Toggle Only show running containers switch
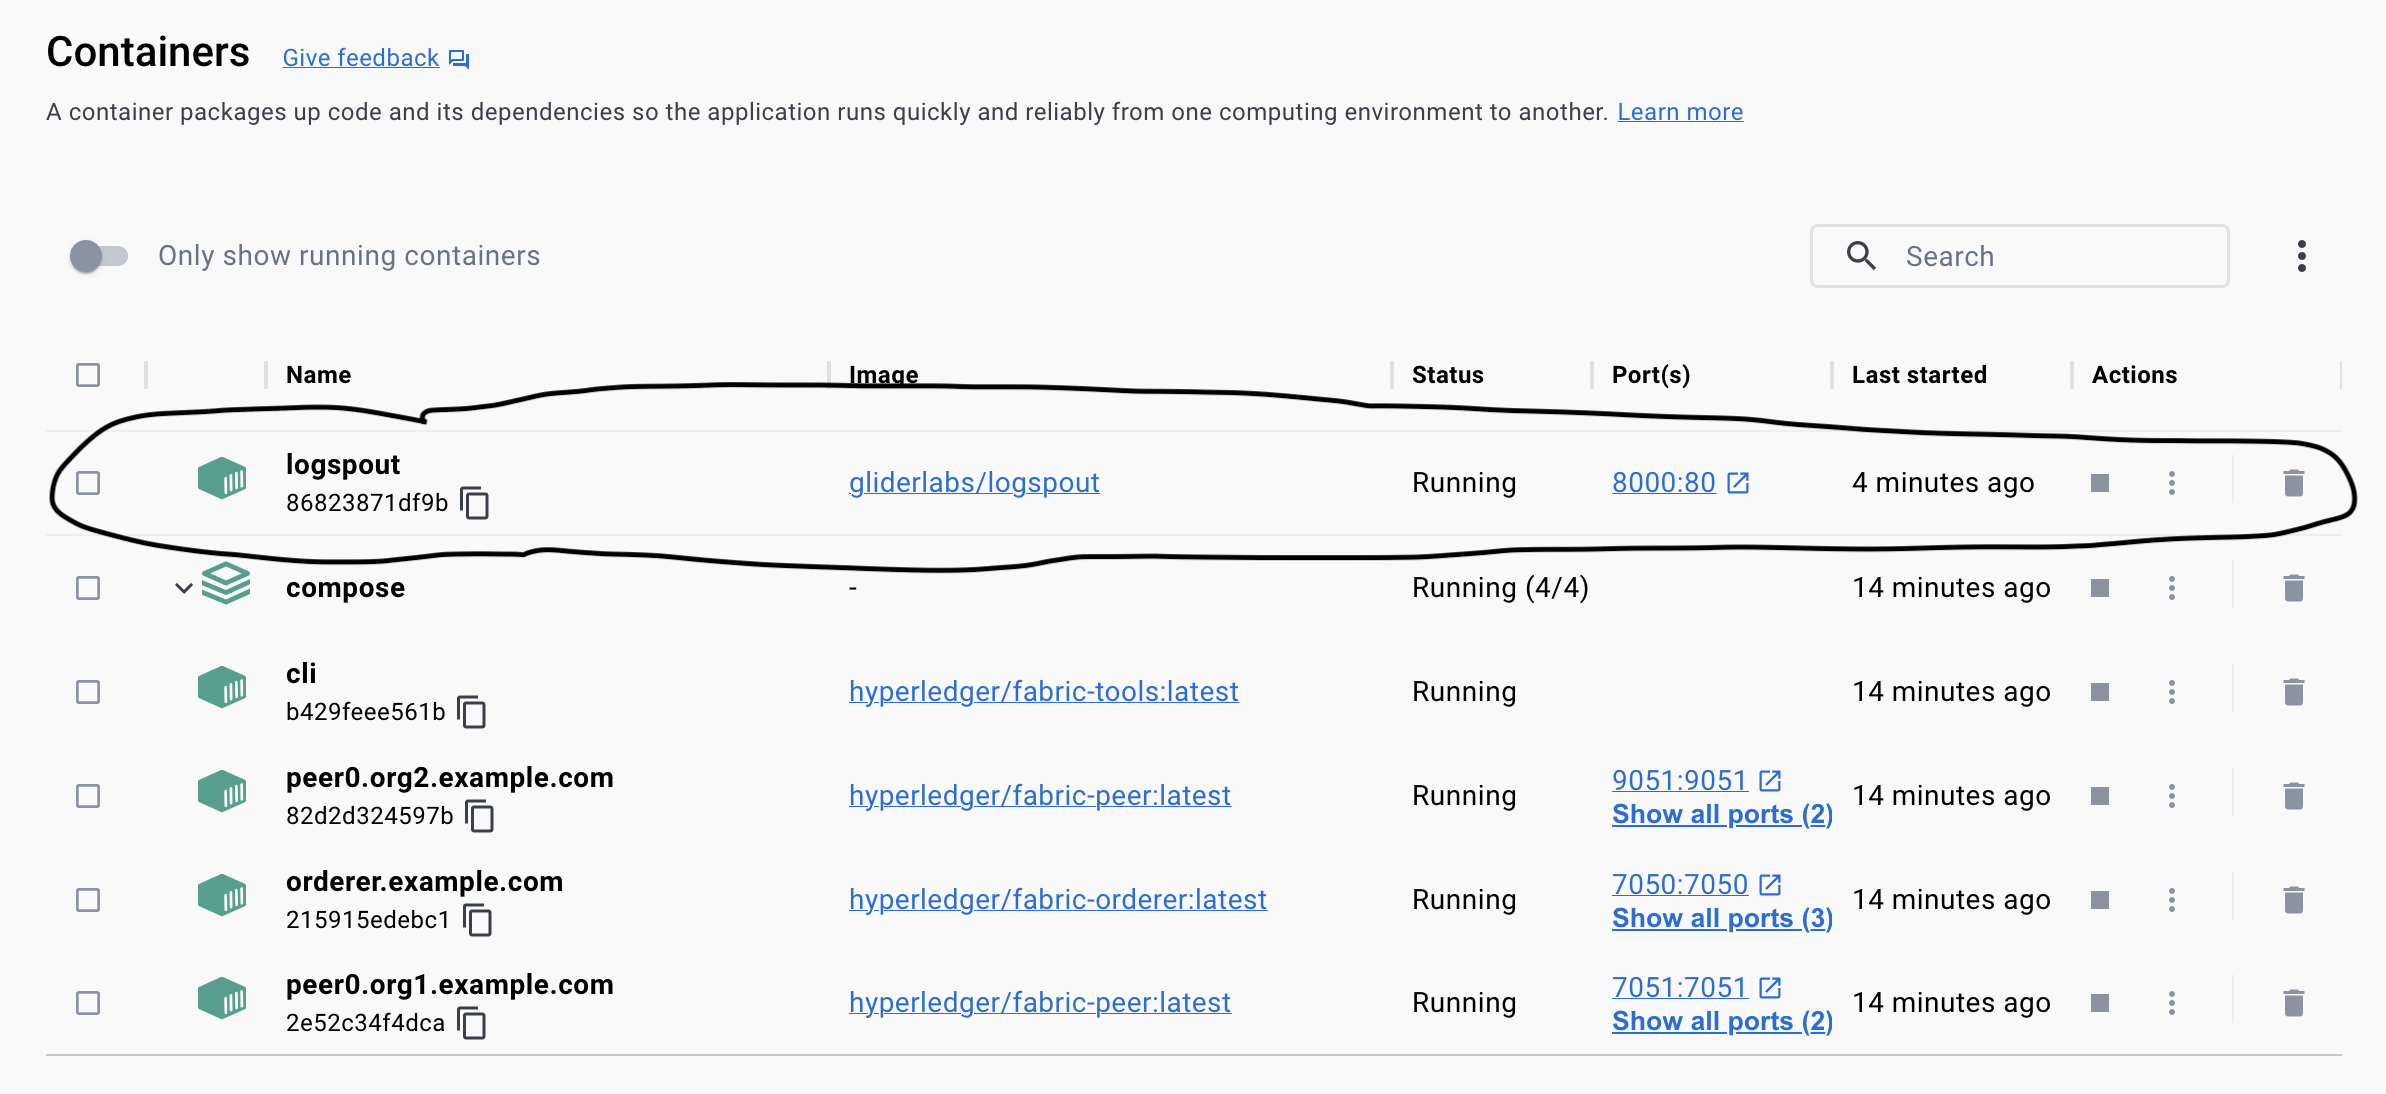This screenshot has height=1094, width=2386. pyautogui.click(x=99, y=256)
